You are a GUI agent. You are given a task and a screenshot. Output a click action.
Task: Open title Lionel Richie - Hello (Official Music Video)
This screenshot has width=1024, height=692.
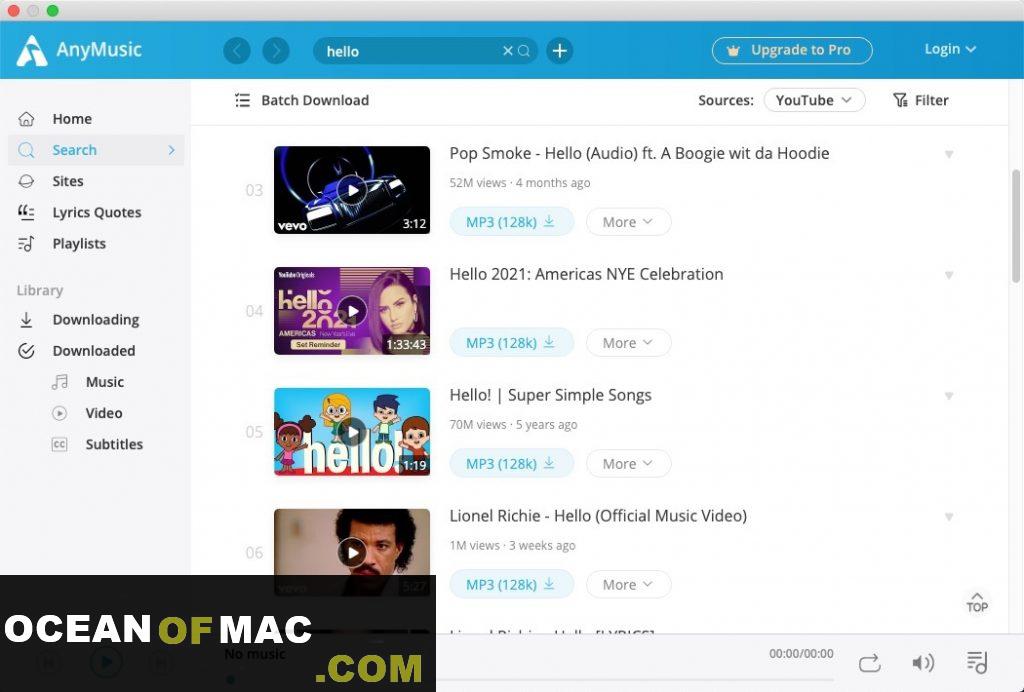598,516
